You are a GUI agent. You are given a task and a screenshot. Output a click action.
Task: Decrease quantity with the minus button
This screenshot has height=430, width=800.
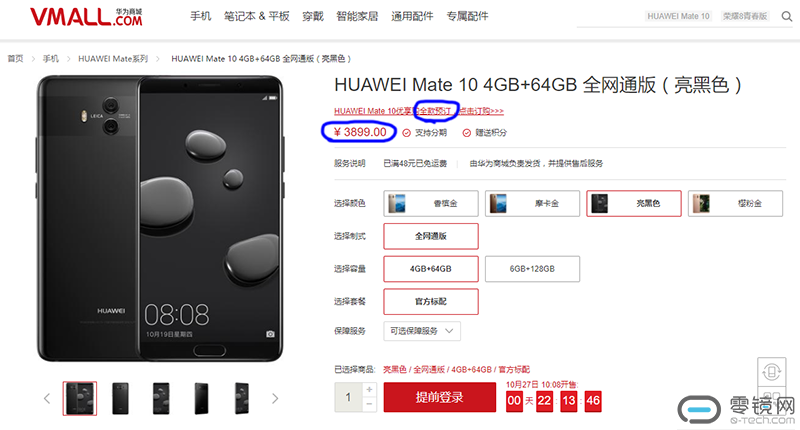[369, 404]
